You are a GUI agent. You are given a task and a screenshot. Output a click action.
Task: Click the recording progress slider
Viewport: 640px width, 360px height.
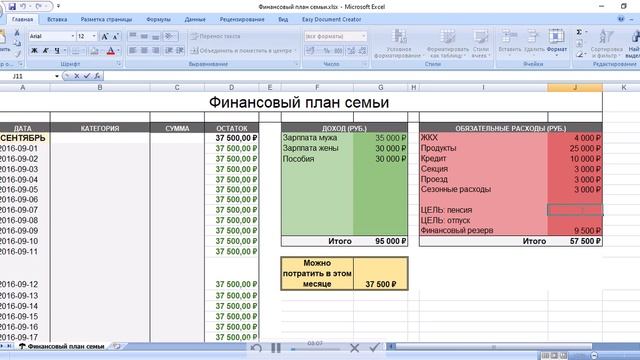[x=315, y=349]
